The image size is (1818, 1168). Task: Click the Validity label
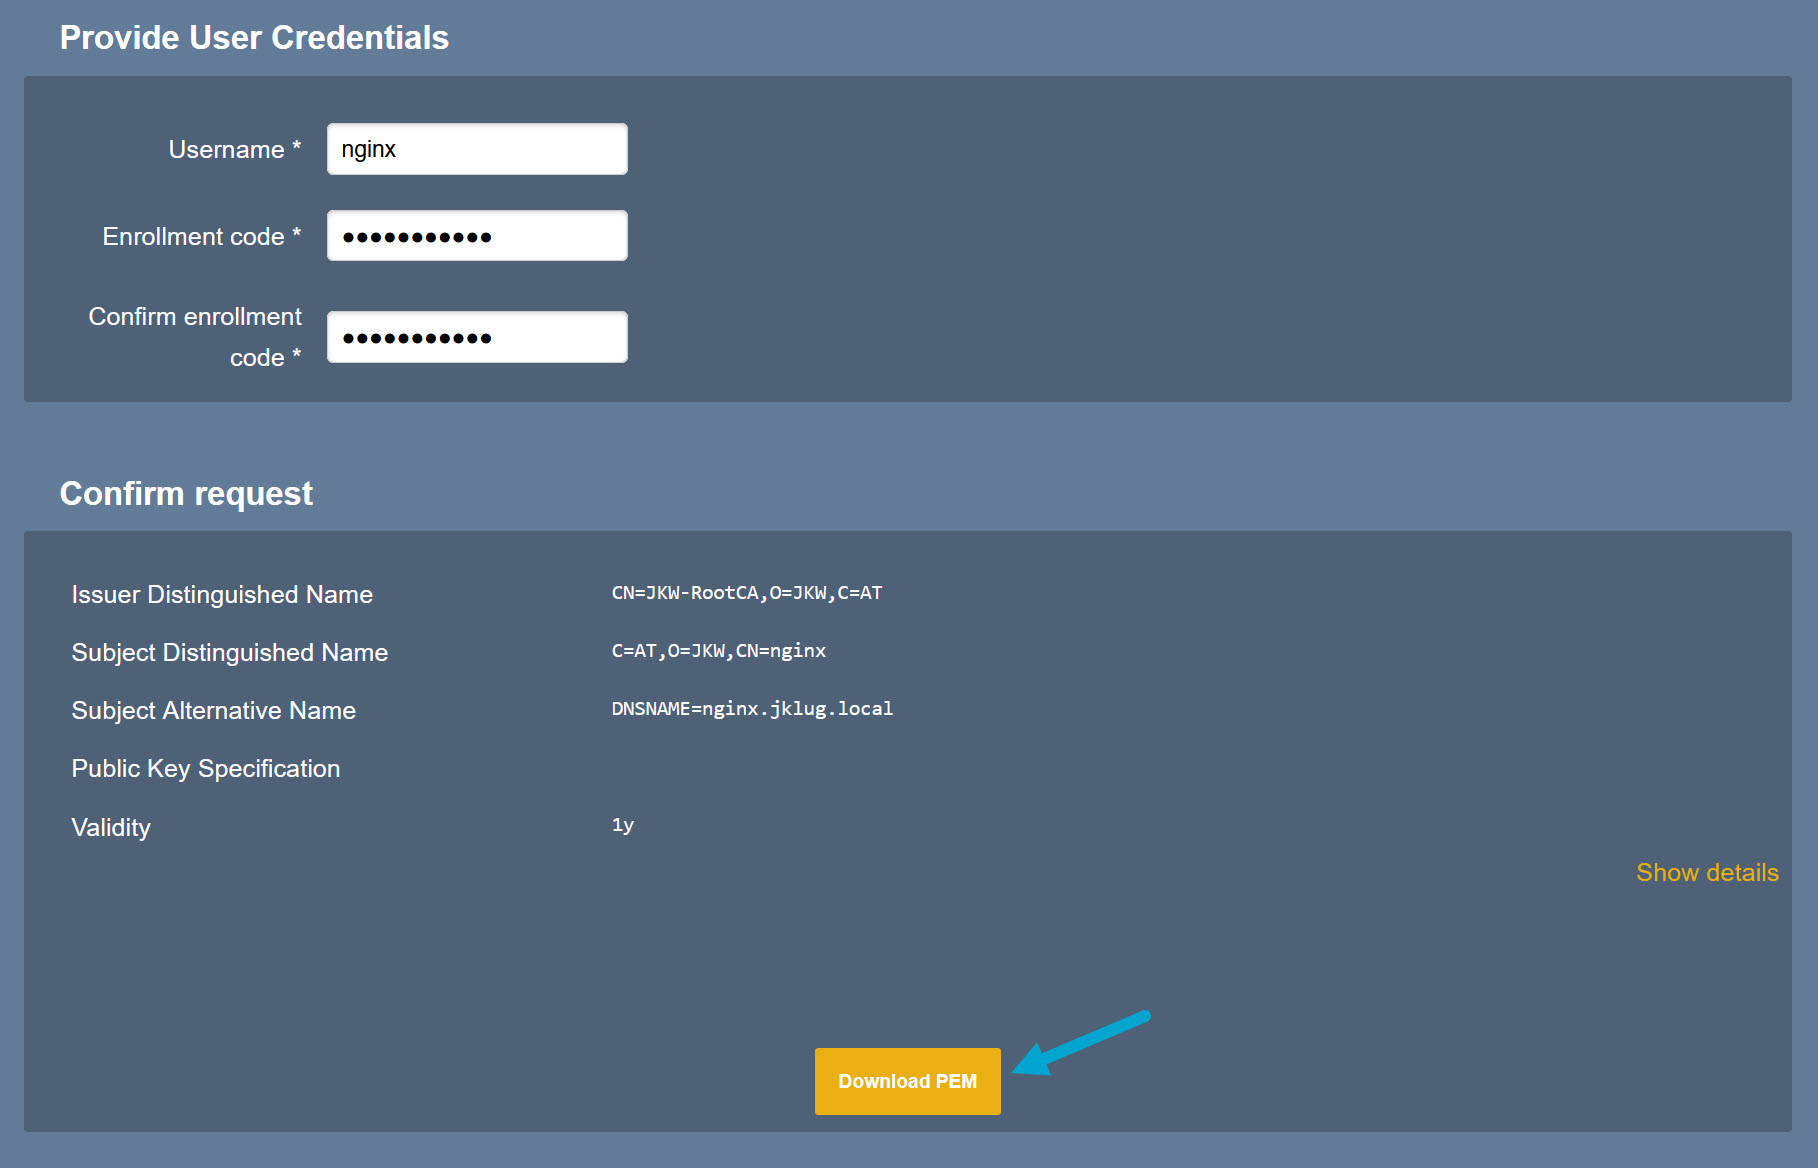pos(111,828)
